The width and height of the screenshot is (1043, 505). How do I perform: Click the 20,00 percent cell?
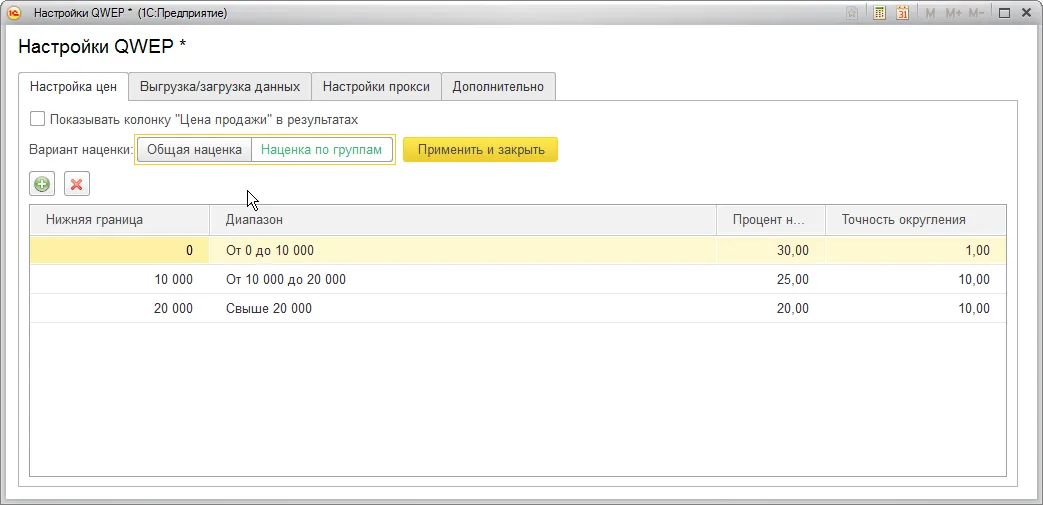click(x=792, y=309)
